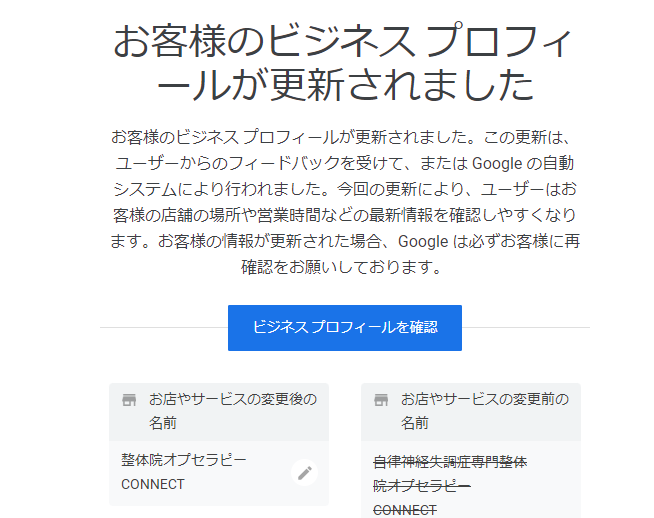Image resolution: width=654 pixels, height=518 pixels.
Task: Click store icon in 変更後の名前 header
Action: pyautogui.click(x=129, y=400)
